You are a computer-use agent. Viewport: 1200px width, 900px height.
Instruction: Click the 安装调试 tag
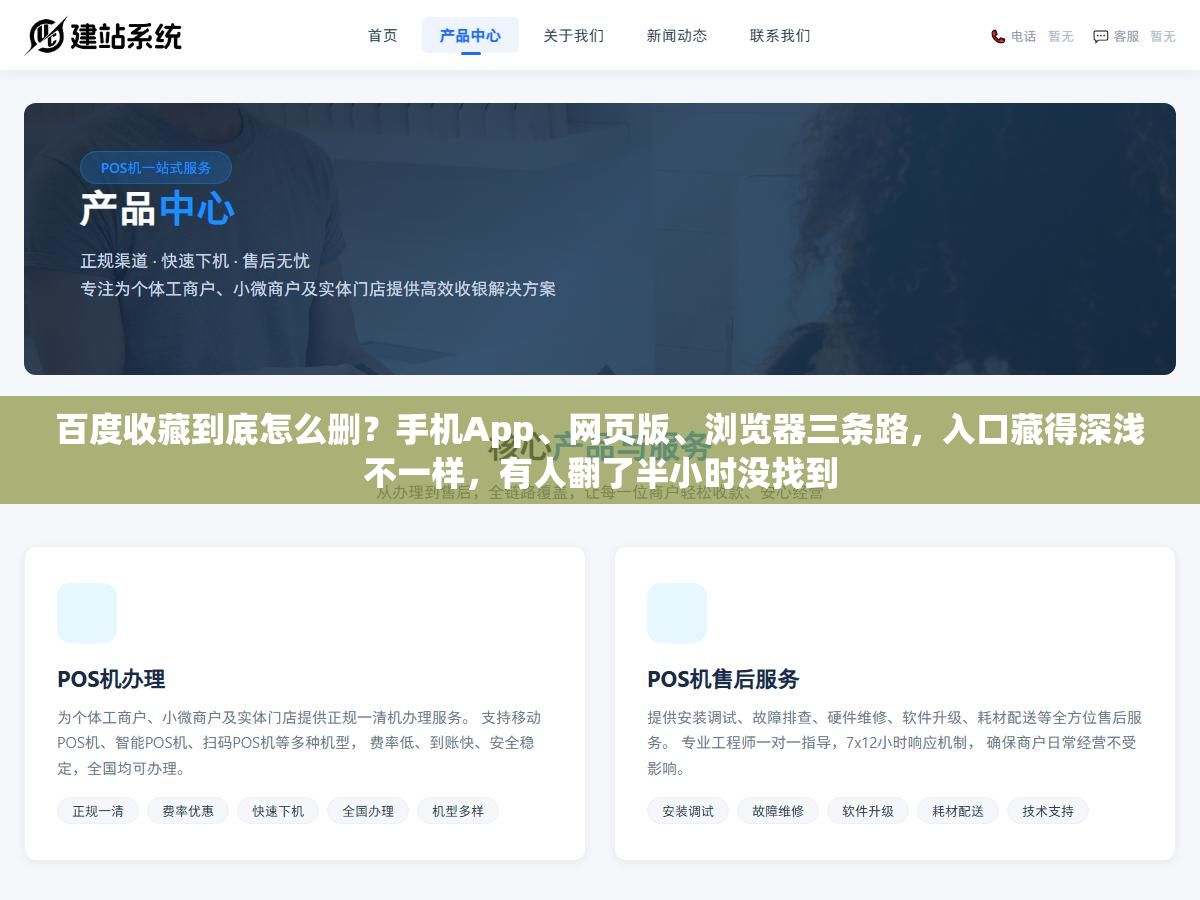point(688,811)
